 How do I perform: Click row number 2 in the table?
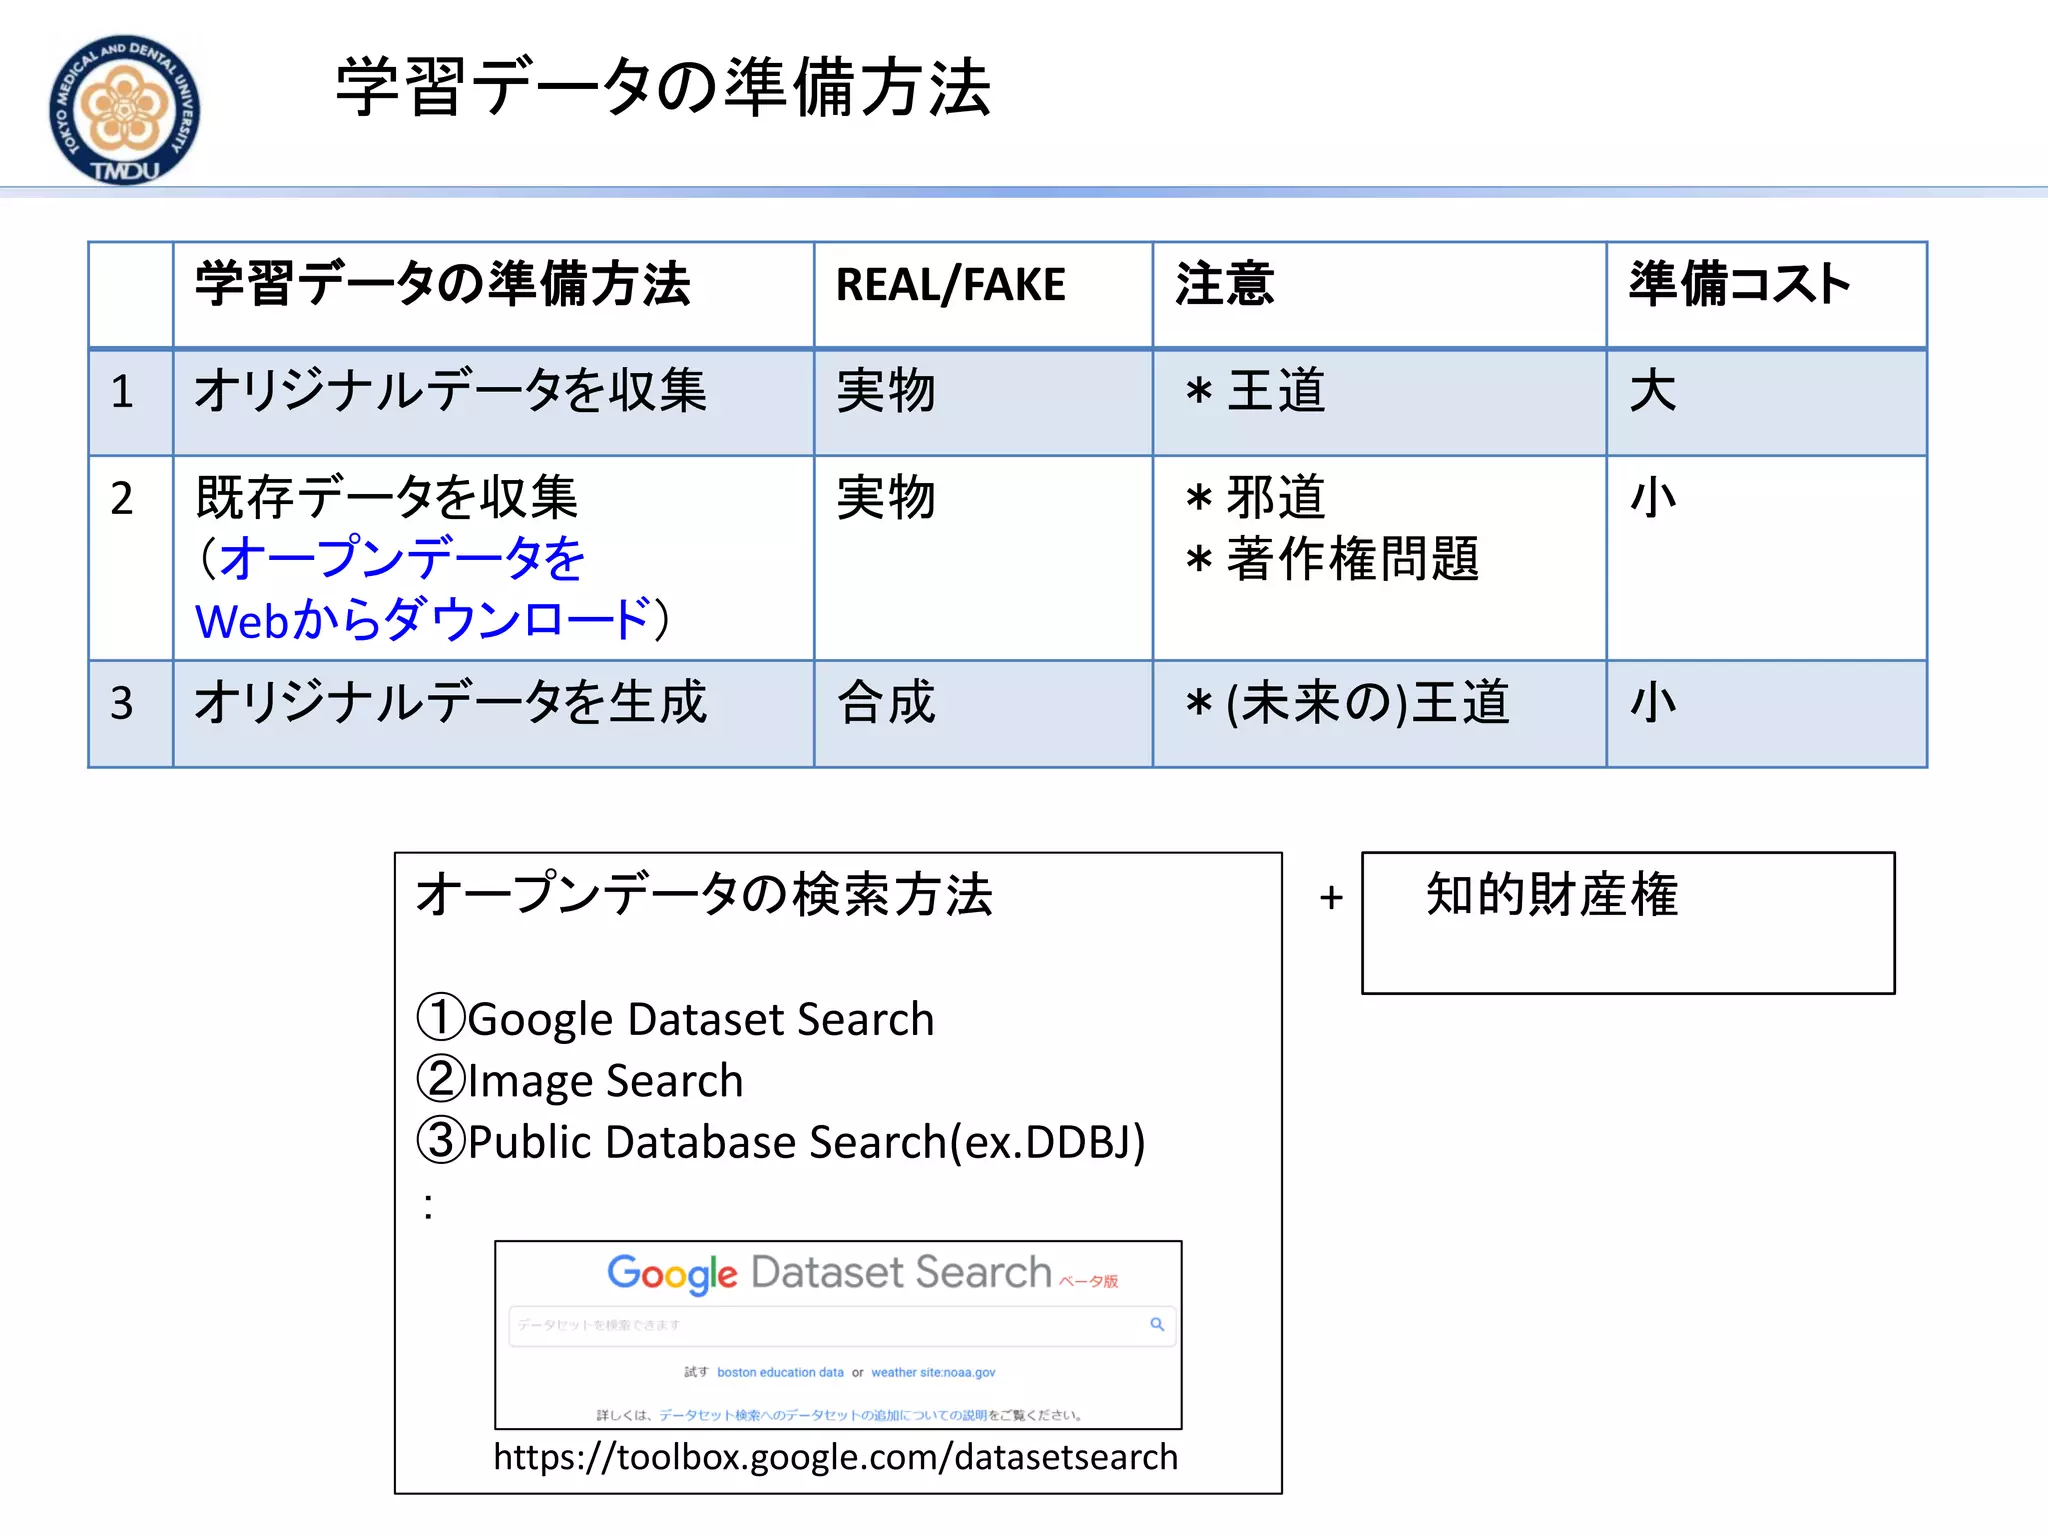tap(122, 498)
